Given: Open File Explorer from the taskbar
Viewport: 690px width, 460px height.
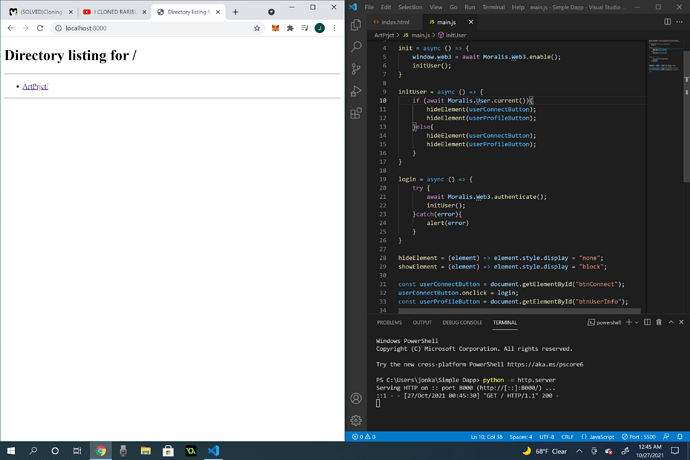Looking at the screenshot, I should click(146, 451).
